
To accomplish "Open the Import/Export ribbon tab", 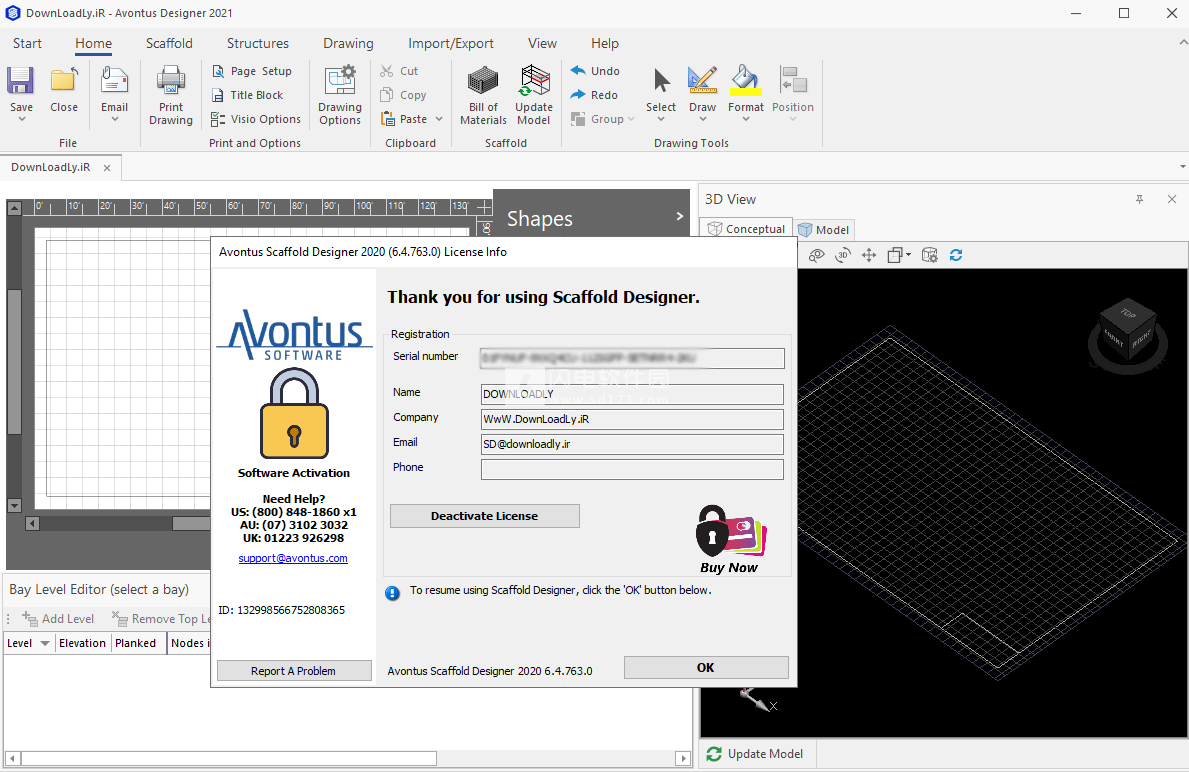I will (x=450, y=43).
